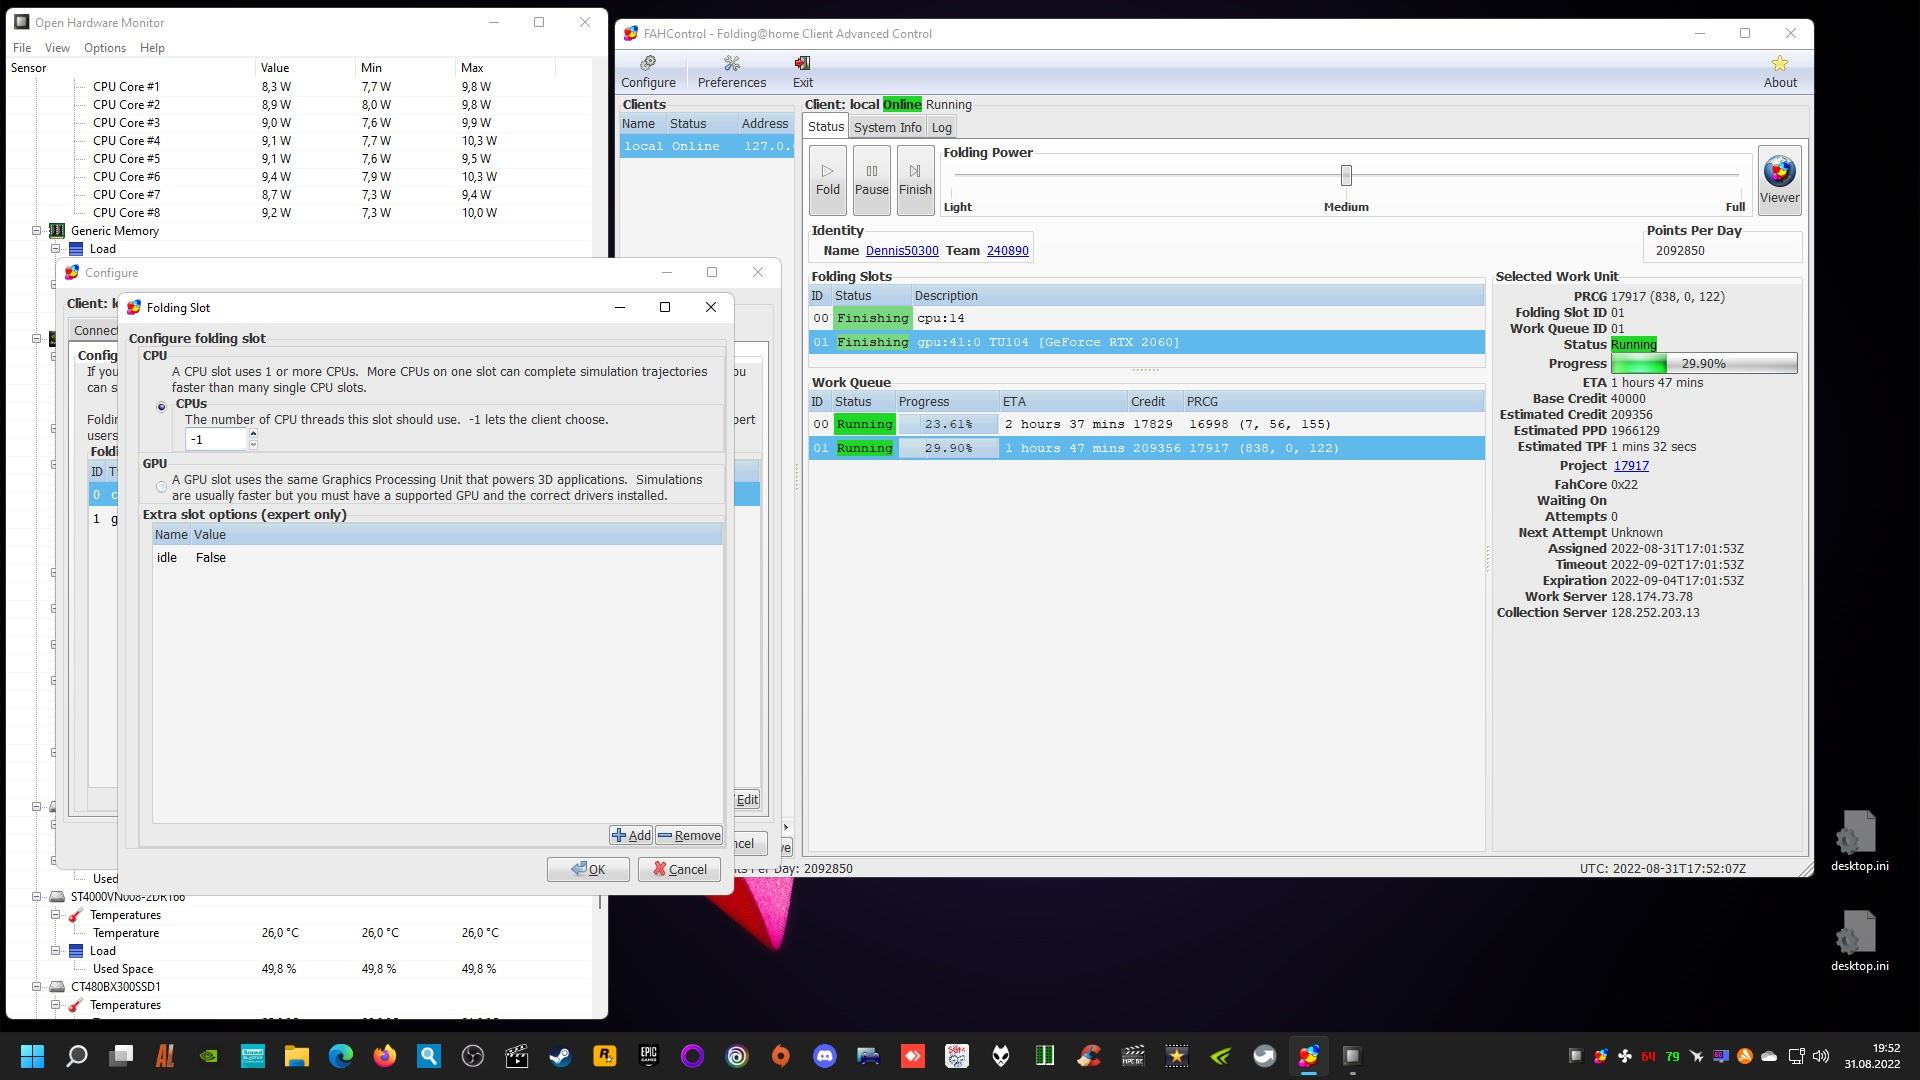Open OBS Studio from the taskbar
This screenshot has height=1080, width=1920.
pos(473,1056)
